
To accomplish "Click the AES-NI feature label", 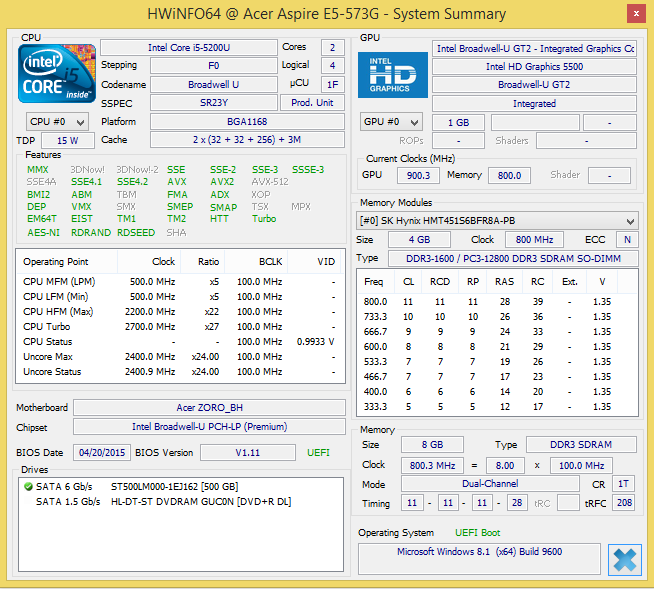I will tap(43, 233).
